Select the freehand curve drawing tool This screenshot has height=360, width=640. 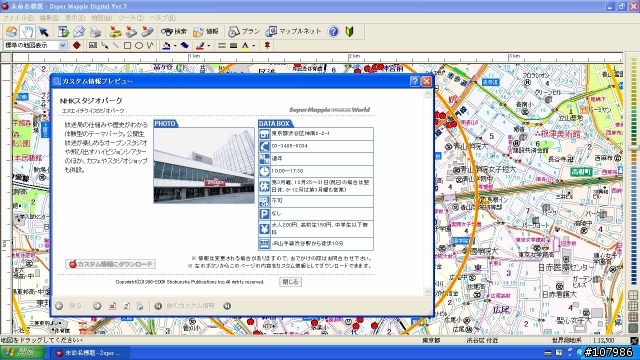click(150, 45)
